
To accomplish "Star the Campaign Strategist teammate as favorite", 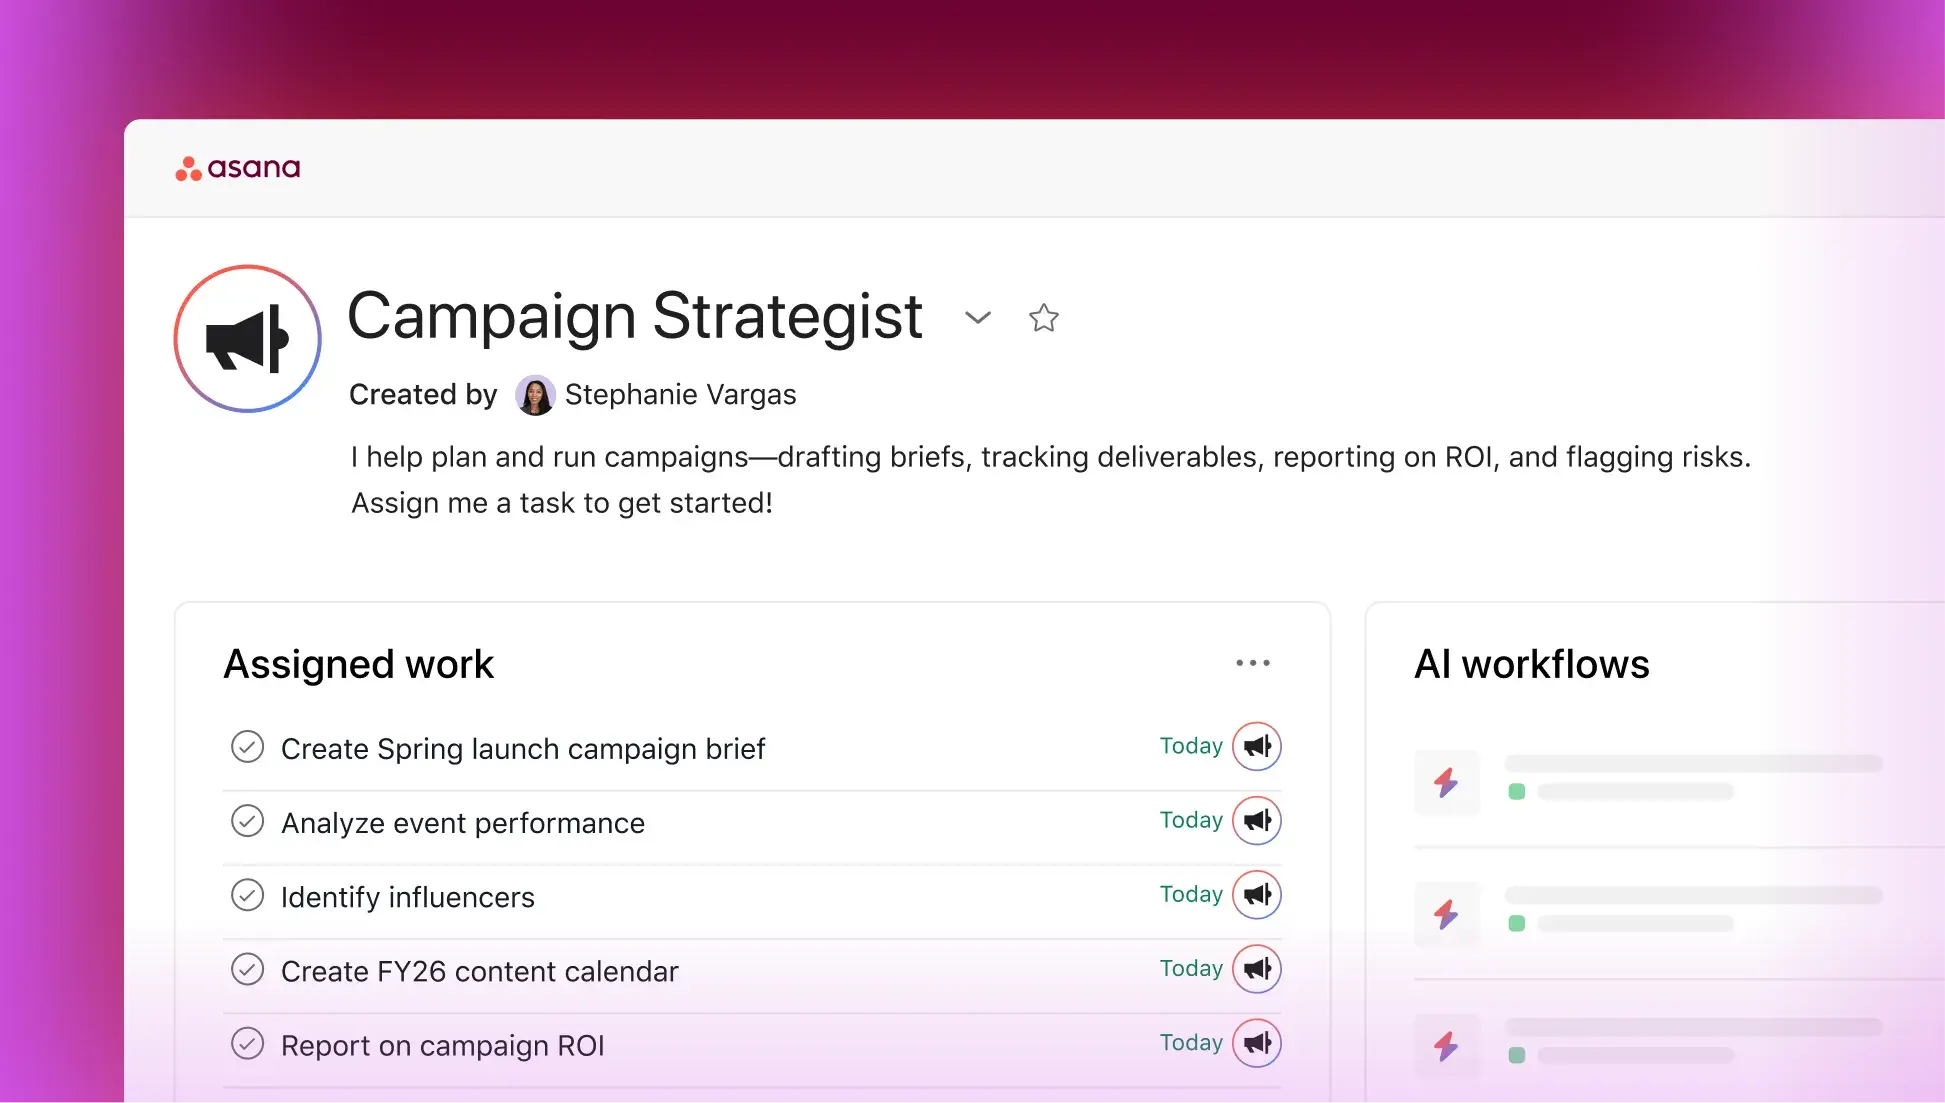I will tap(1043, 318).
